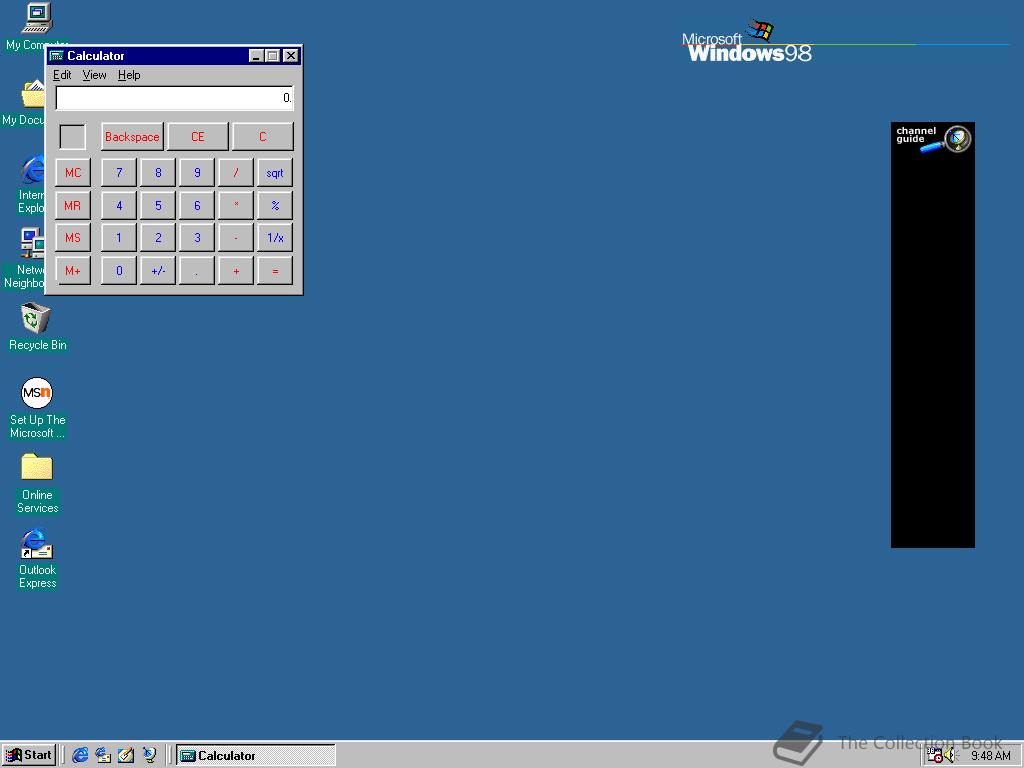Click the divide (/) button
1024x768 pixels.
[236, 173]
